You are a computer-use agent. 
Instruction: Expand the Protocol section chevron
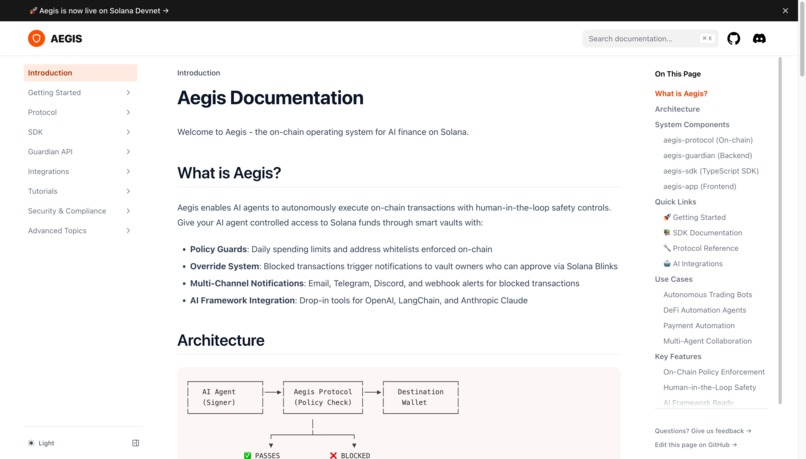(128, 112)
